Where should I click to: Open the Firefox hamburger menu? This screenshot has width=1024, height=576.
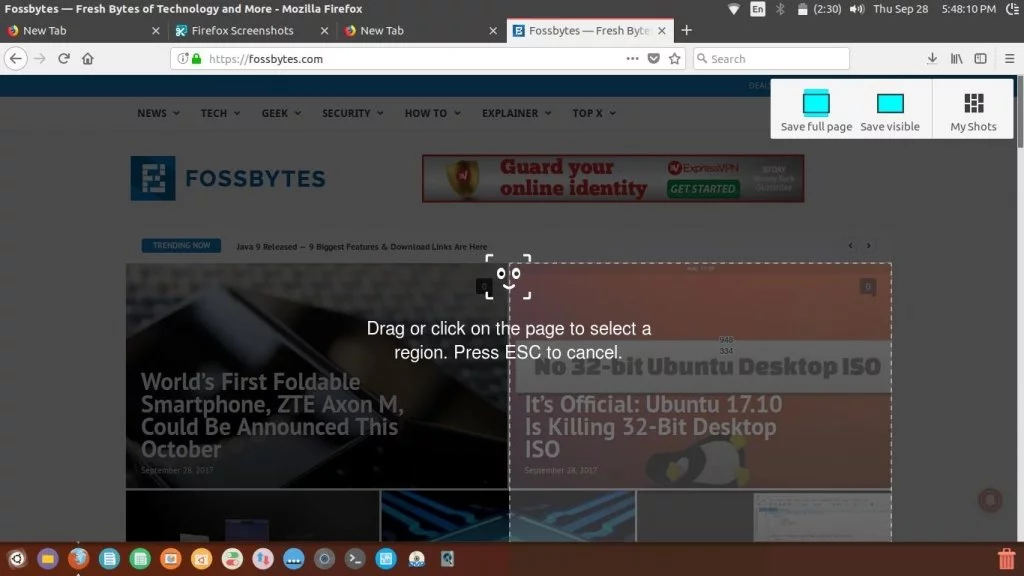(x=1009, y=58)
